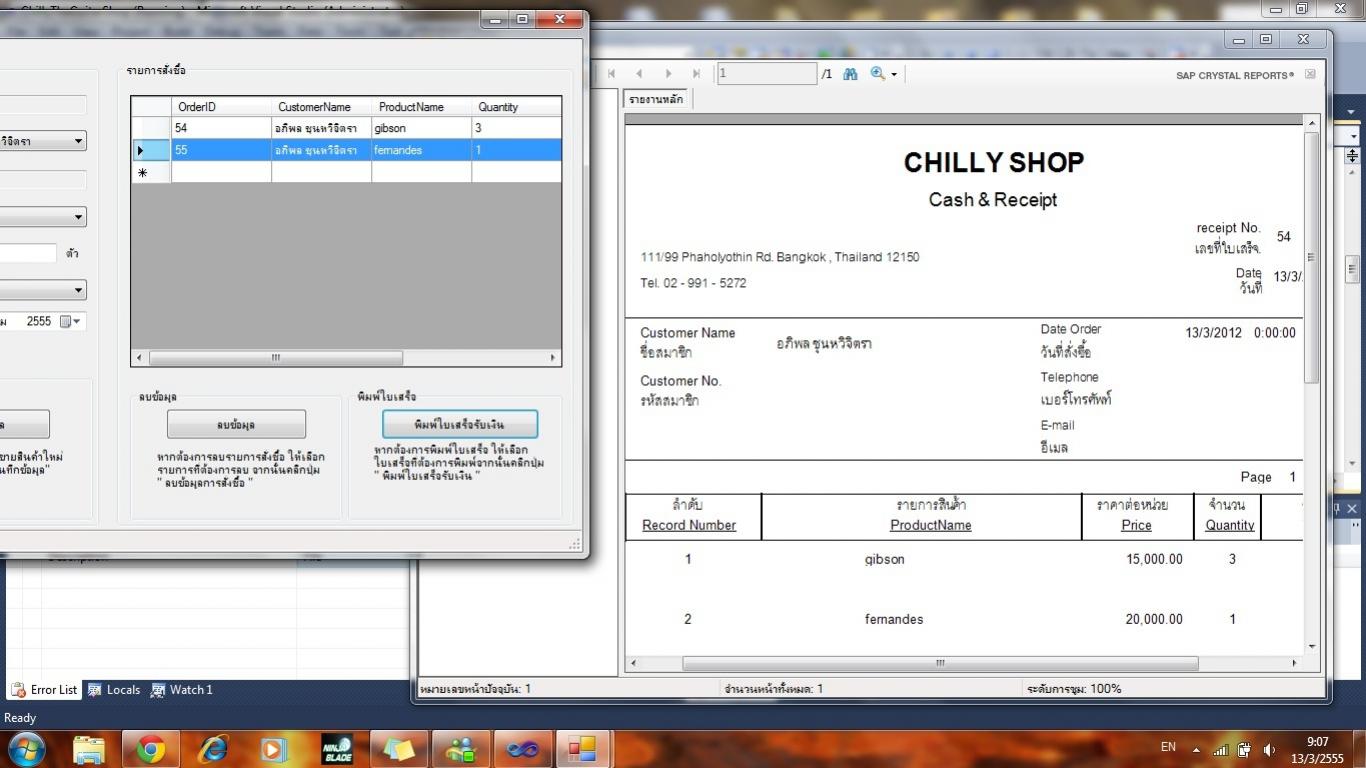1366x768 pixels.
Task: Click report horizontal scrollbar thumb
Action: point(940,663)
